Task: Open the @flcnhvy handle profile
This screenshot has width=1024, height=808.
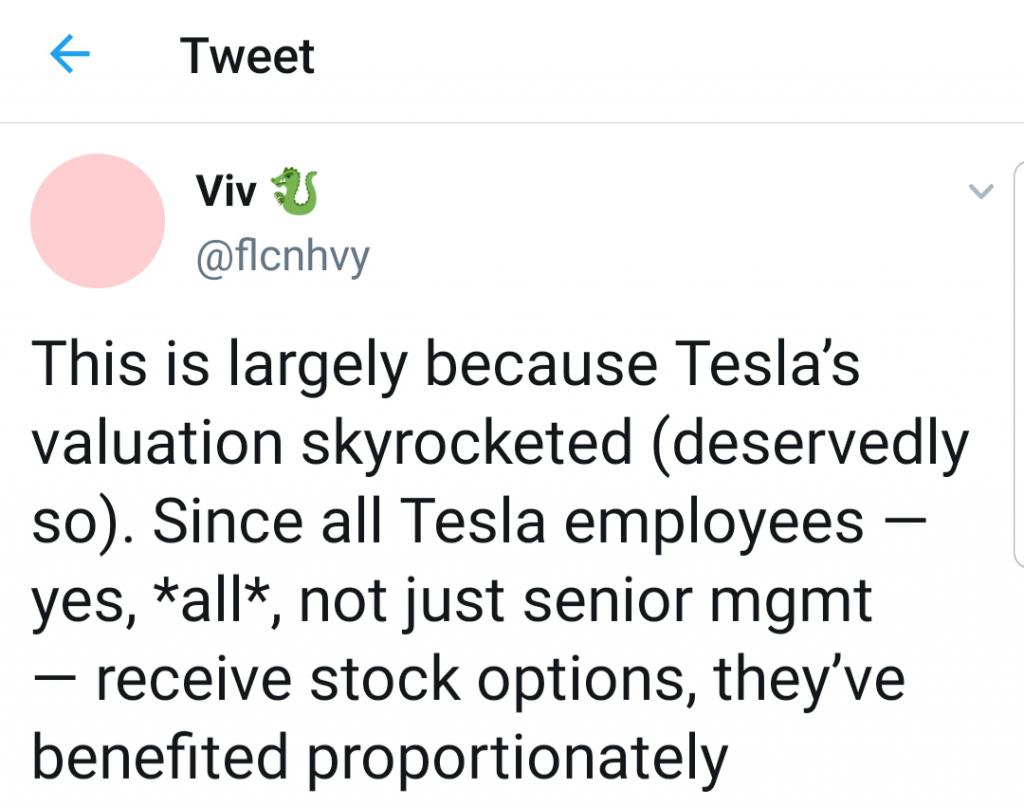Action: pyautogui.click(x=283, y=257)
